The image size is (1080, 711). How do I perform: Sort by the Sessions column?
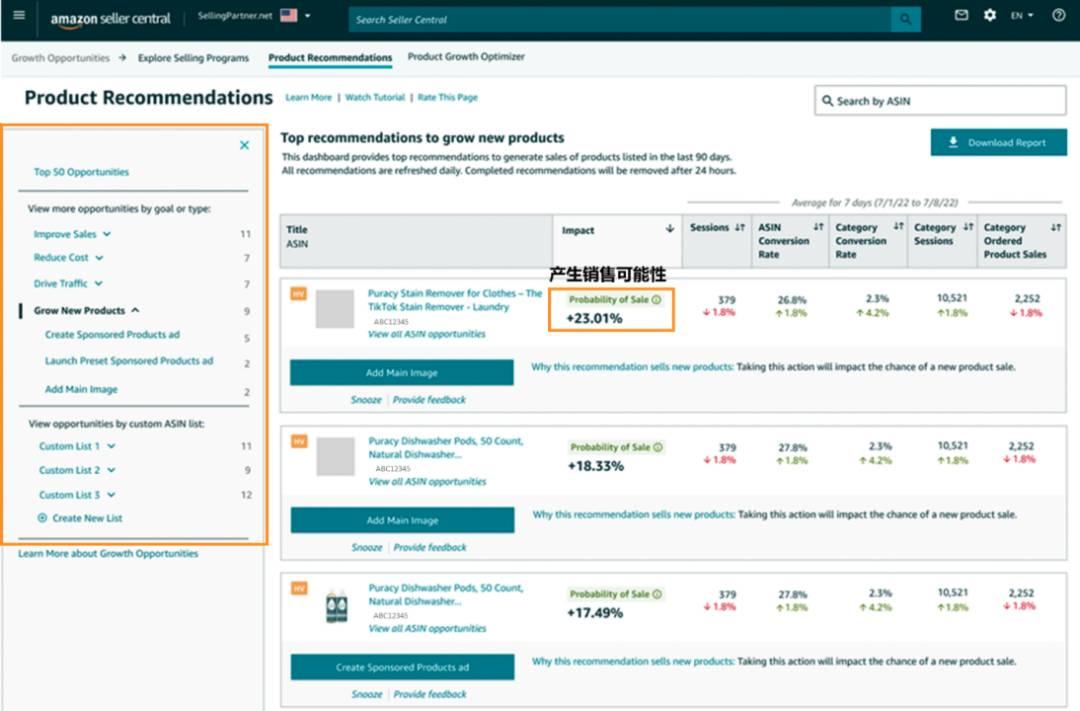click(x=739, y=227)
